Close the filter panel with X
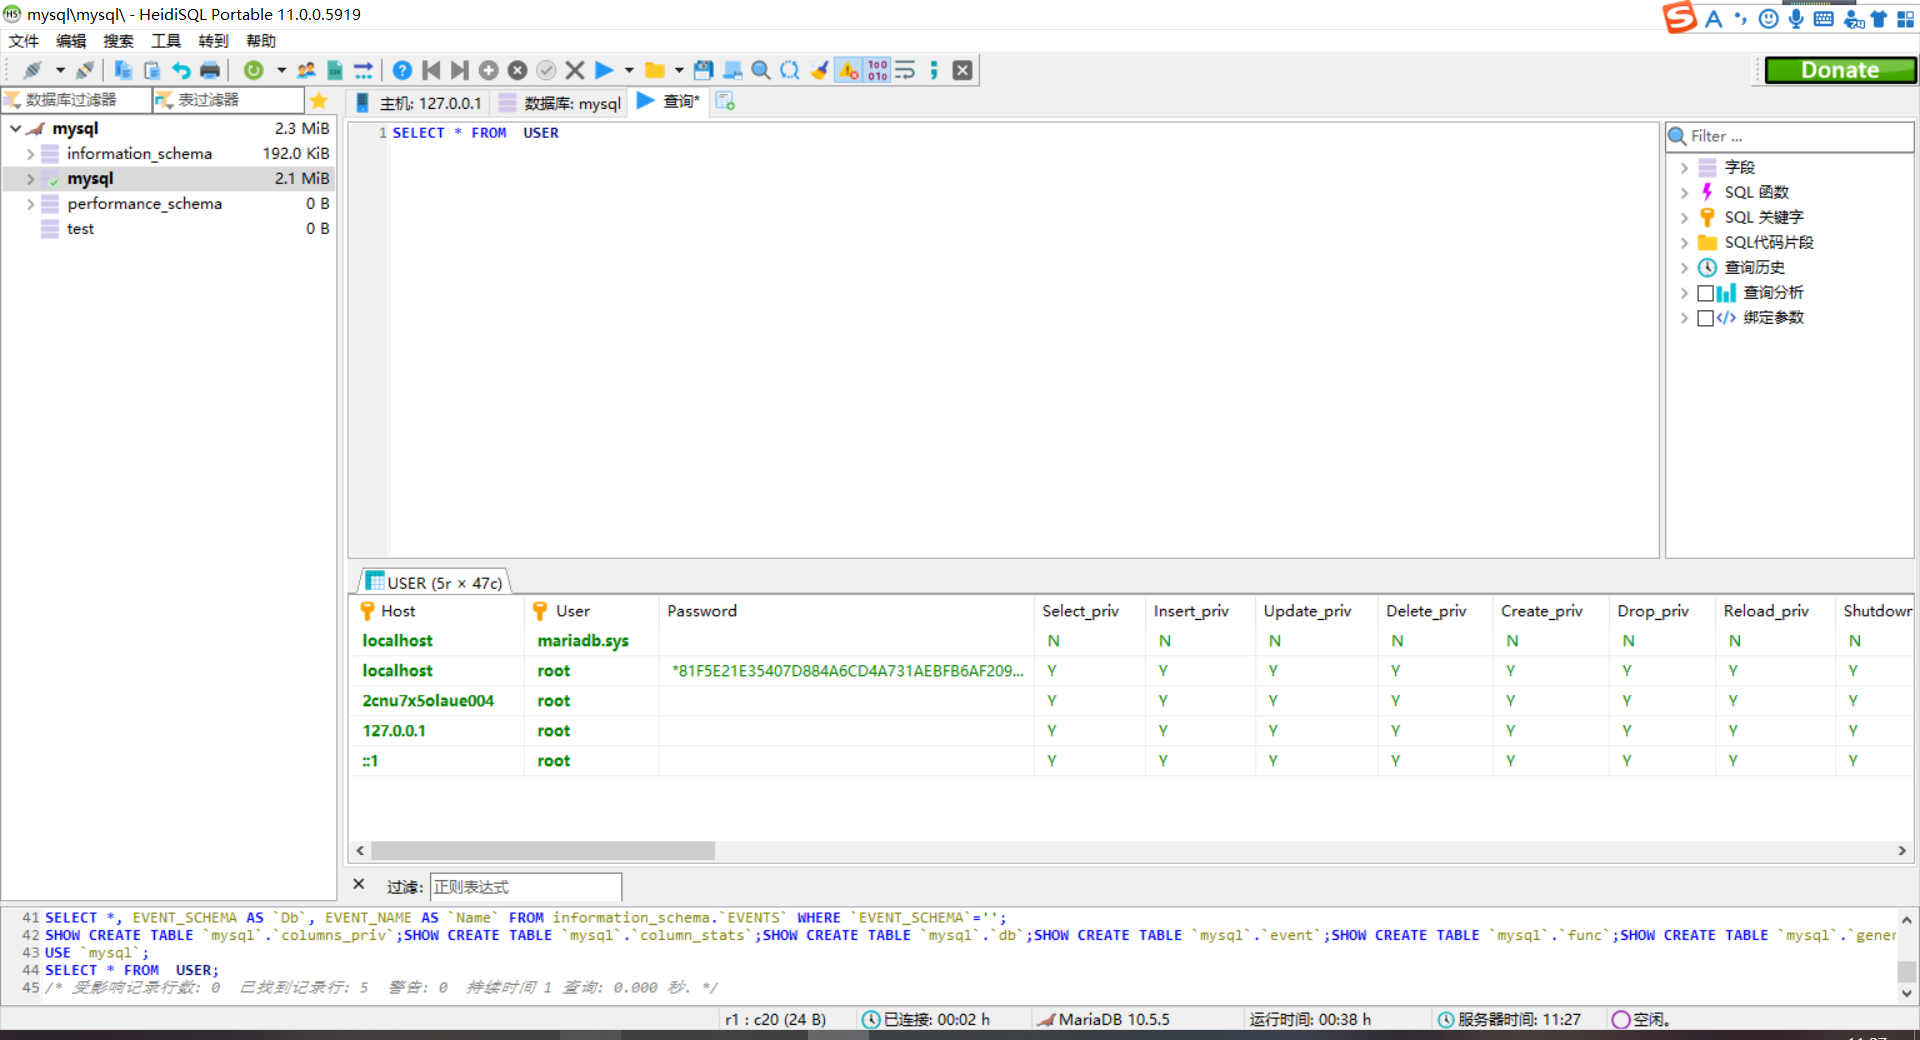Screen dimensions: 1920x1040 [359, 885]
